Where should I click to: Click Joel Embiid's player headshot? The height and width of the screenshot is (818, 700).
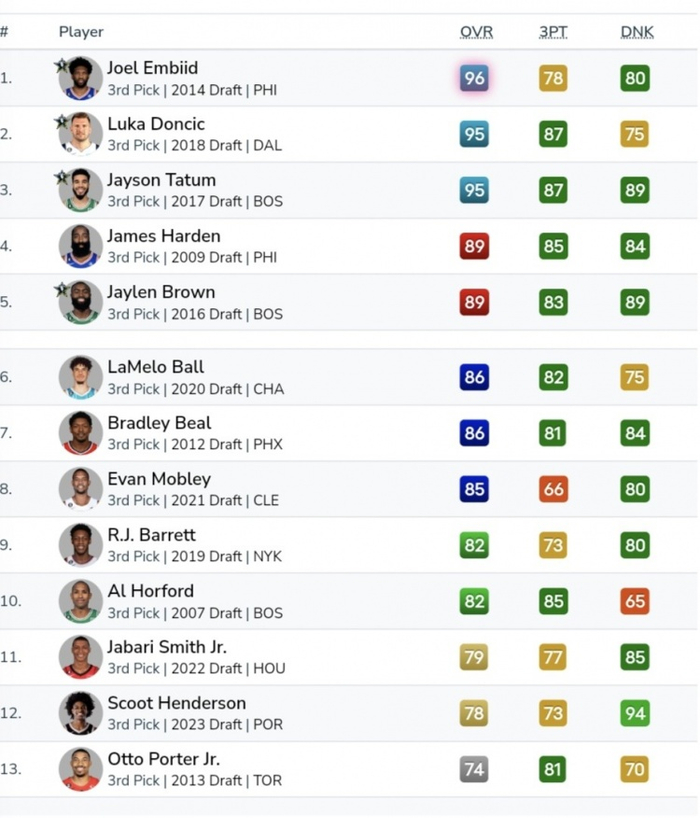(x=82, y=79)
